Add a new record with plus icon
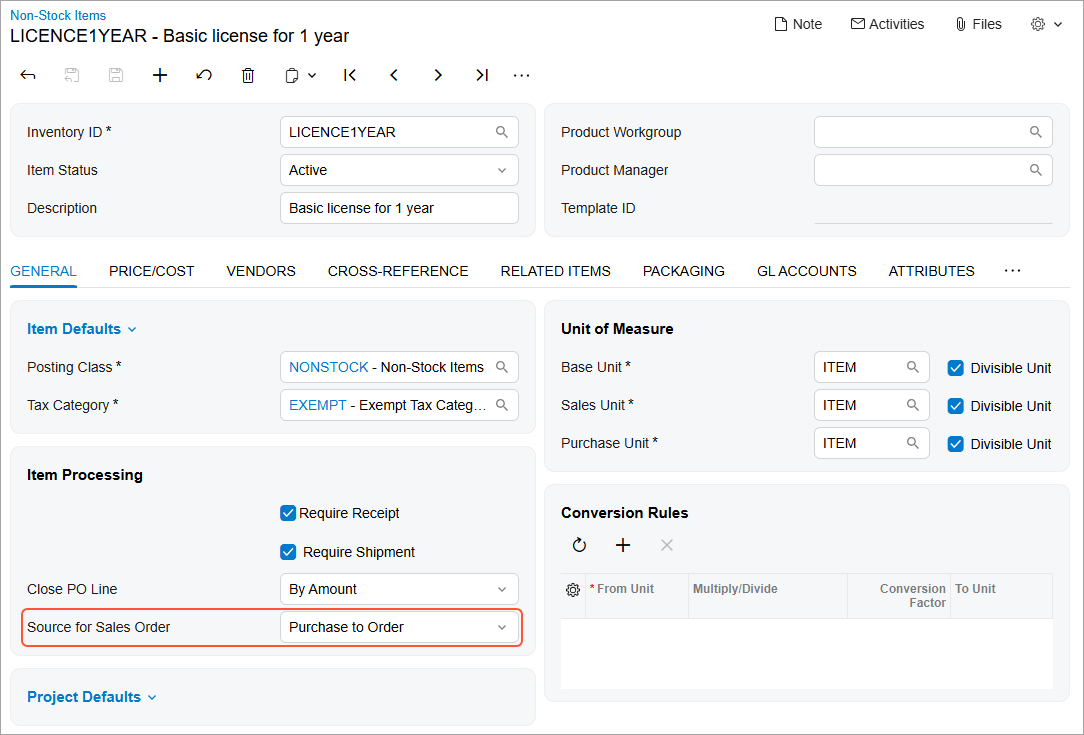The image size is (1084, 735). (x=160, y=75)
